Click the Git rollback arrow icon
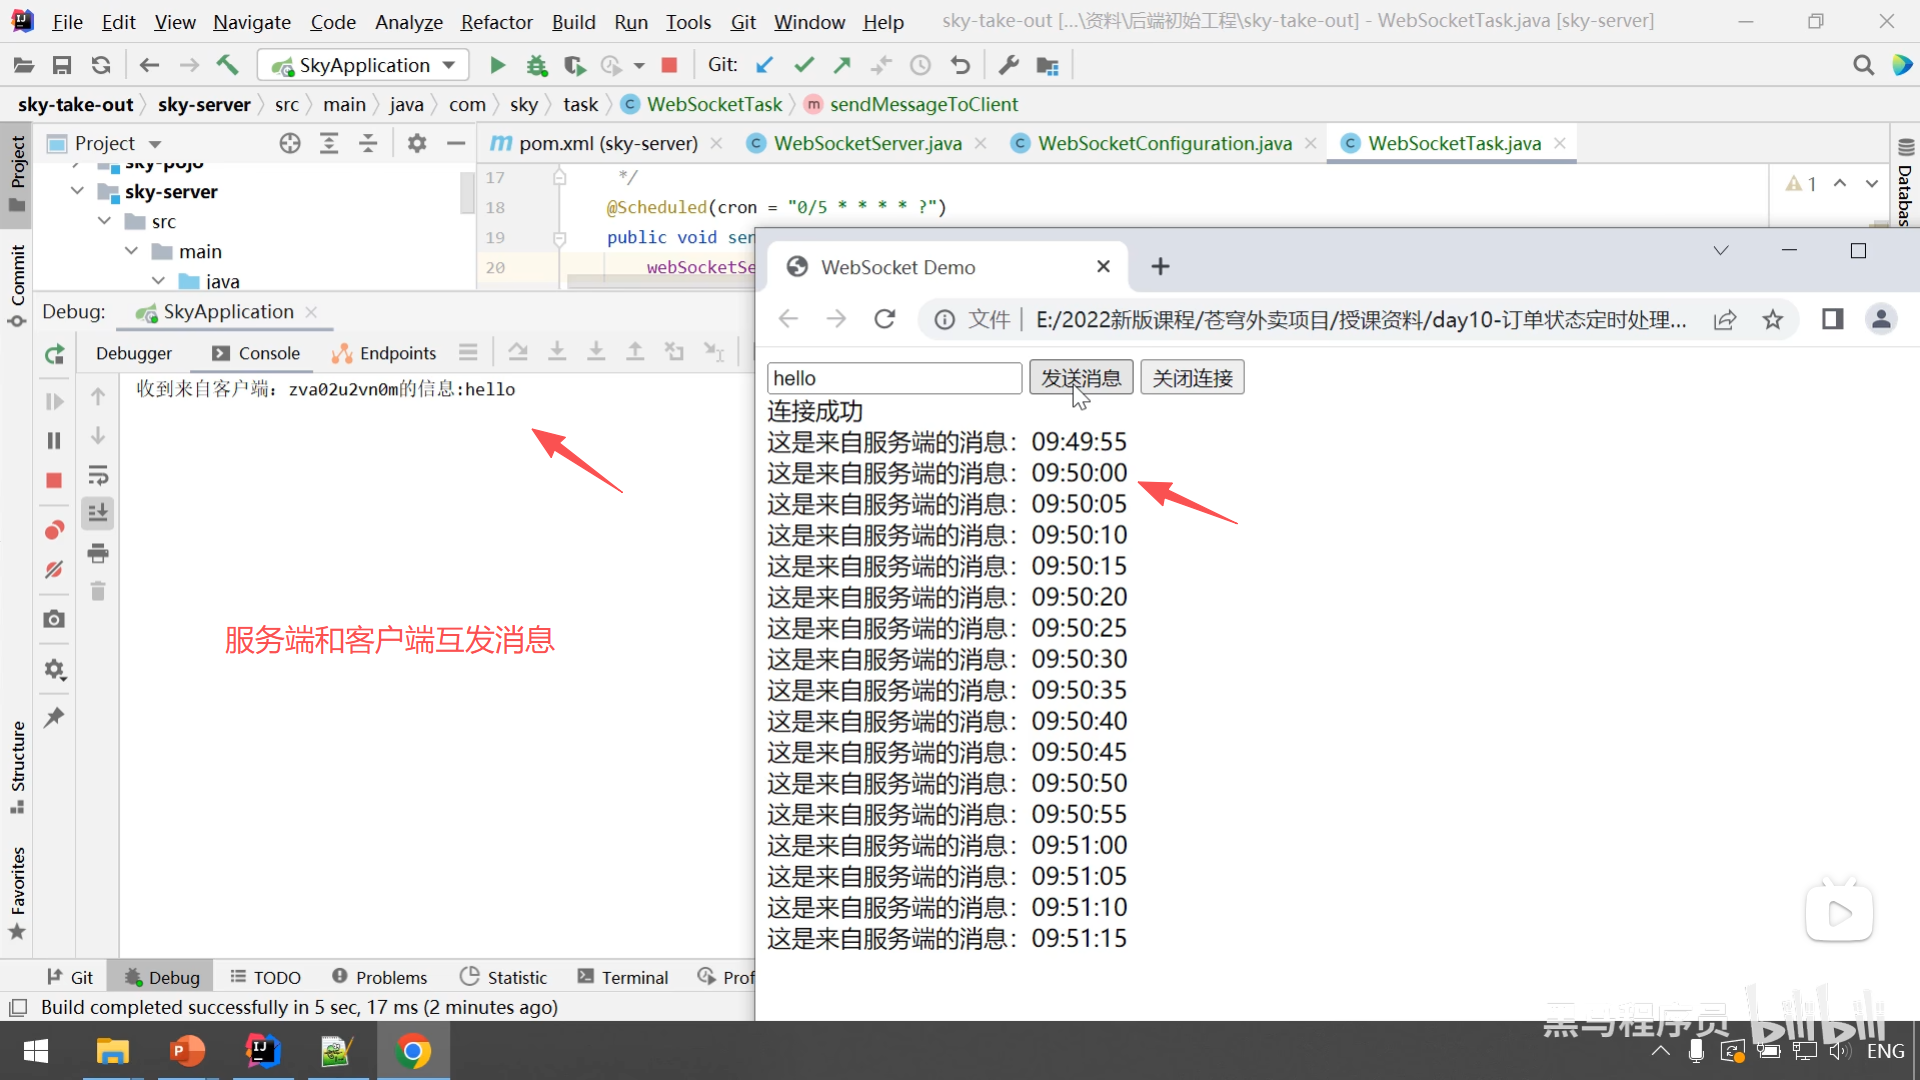The height and width of the screenshot is (1080, 1920). (x=960, y=66)
